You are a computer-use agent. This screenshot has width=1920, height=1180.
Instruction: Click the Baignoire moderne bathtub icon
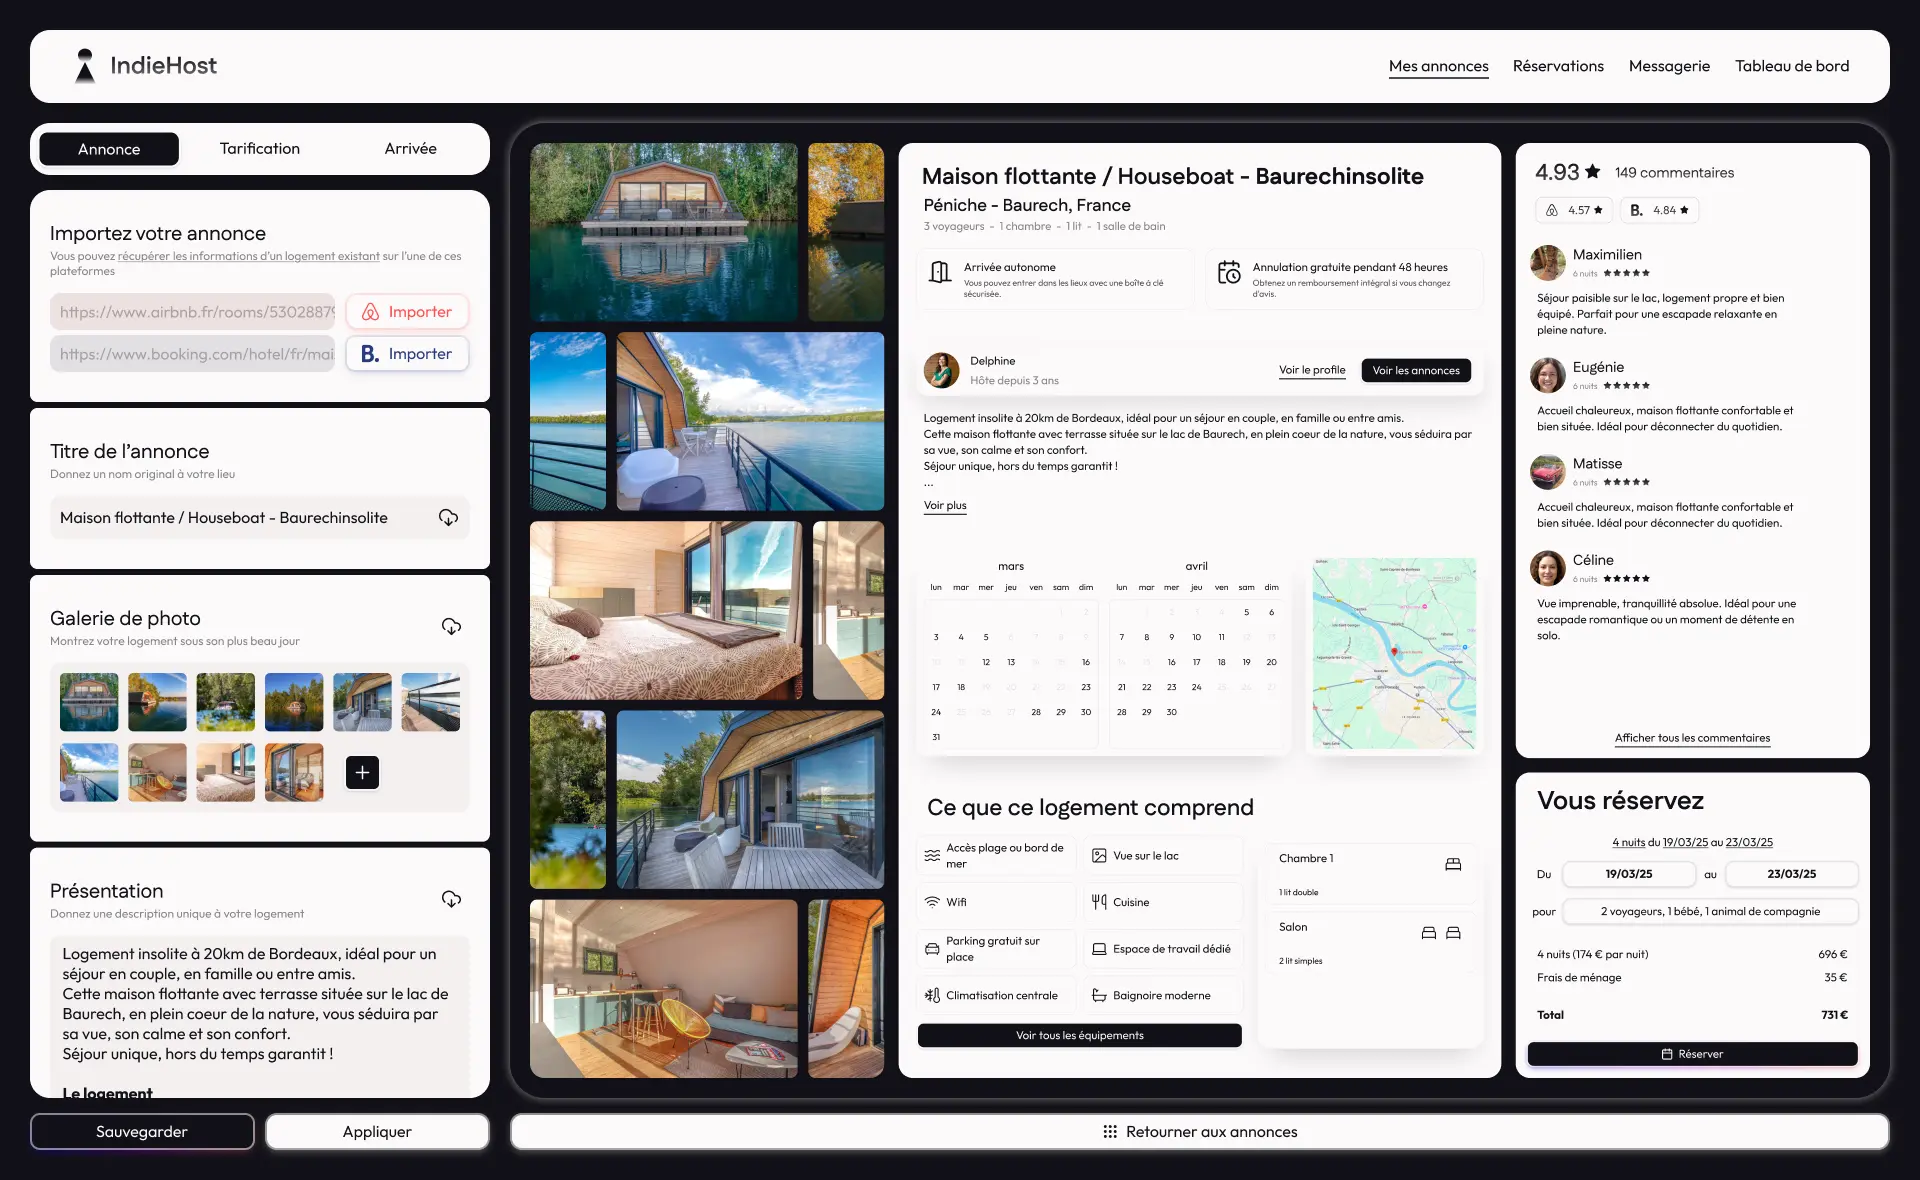pos(1099,996)
